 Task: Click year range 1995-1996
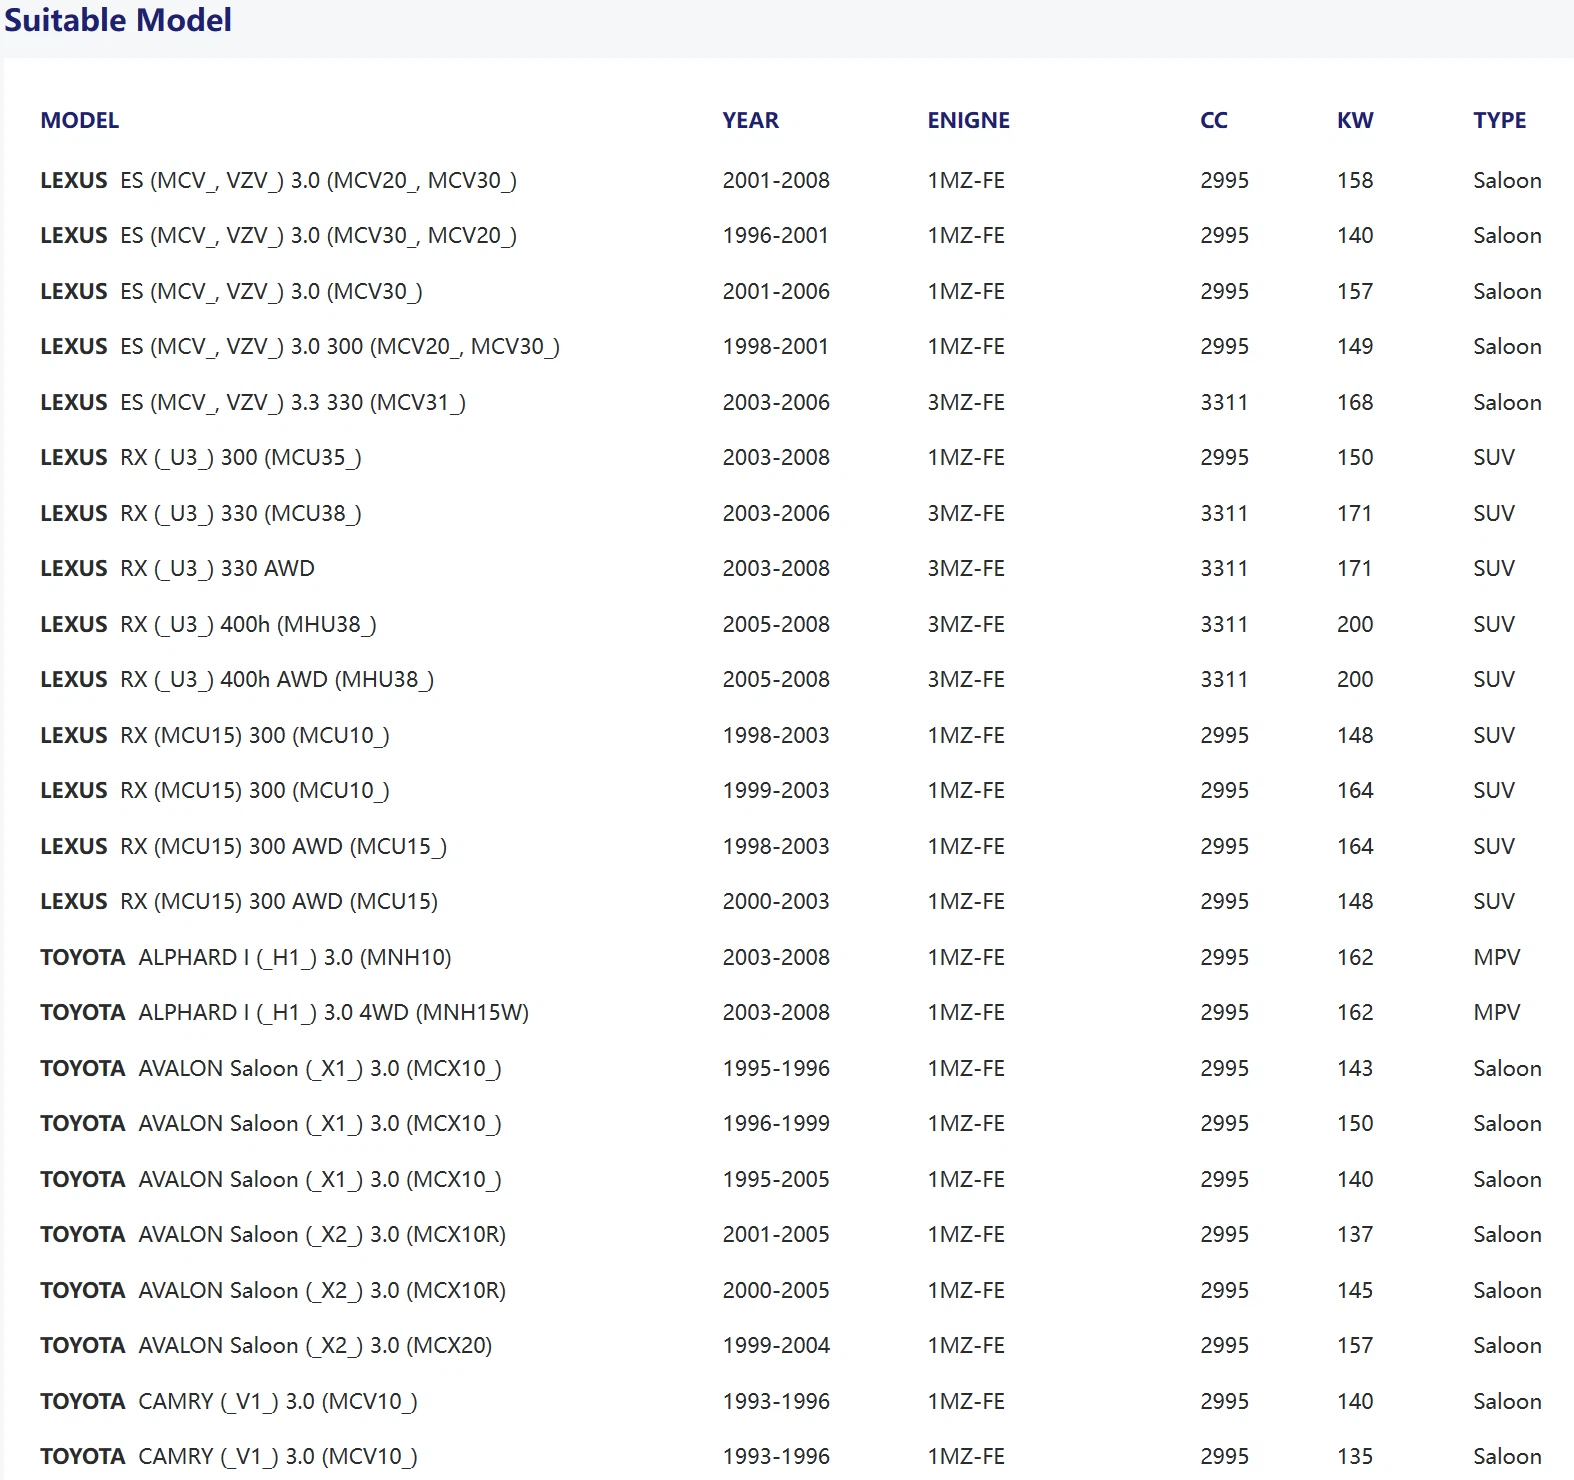(x=776, y=1069)
